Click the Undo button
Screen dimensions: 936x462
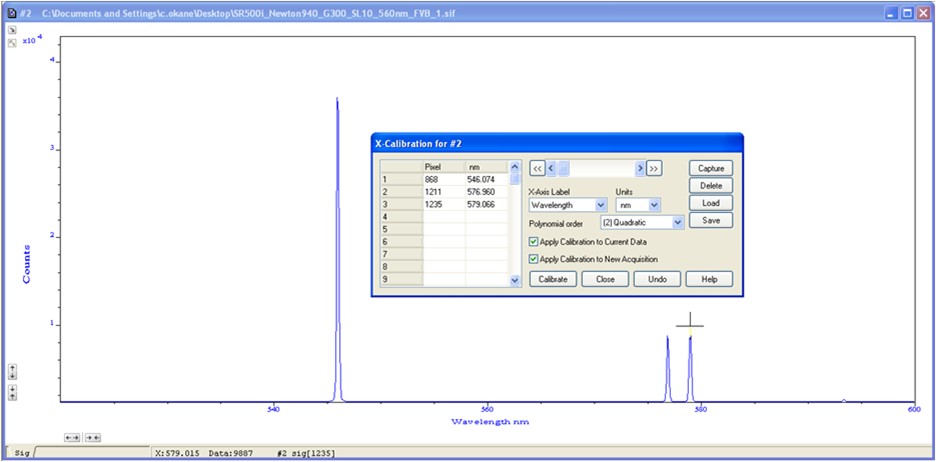(657, 279)
